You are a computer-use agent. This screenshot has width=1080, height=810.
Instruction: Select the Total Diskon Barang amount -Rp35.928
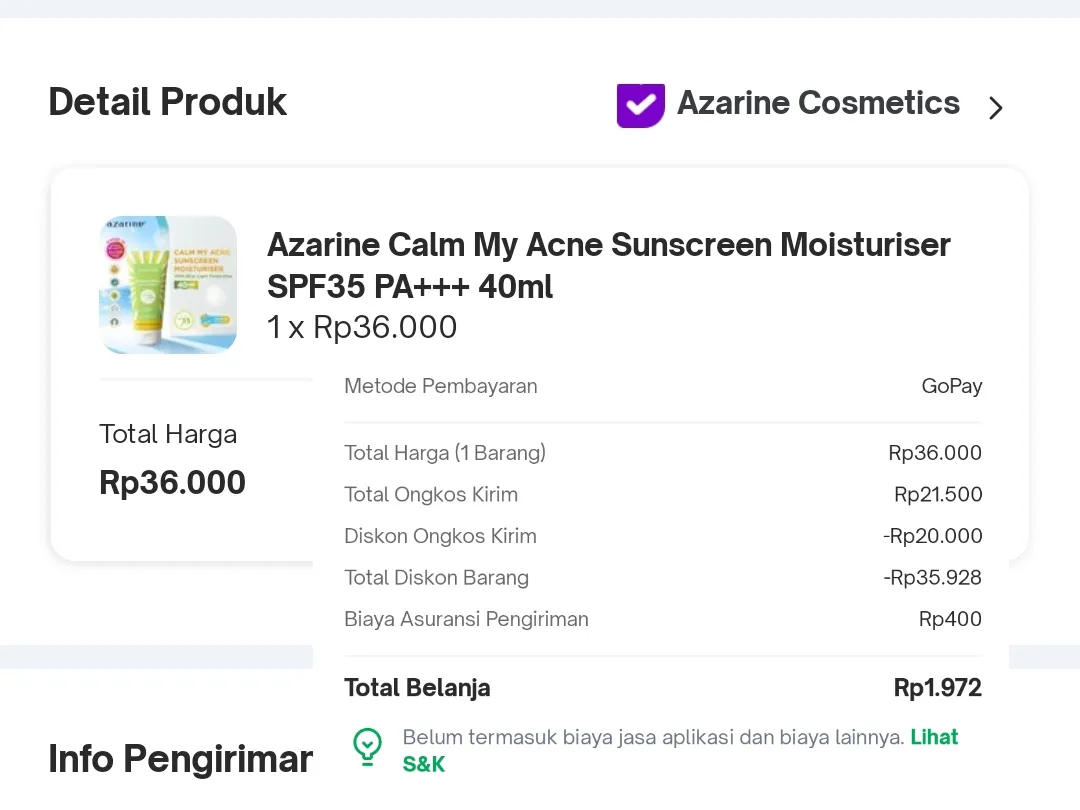click(x=932, y=577)
